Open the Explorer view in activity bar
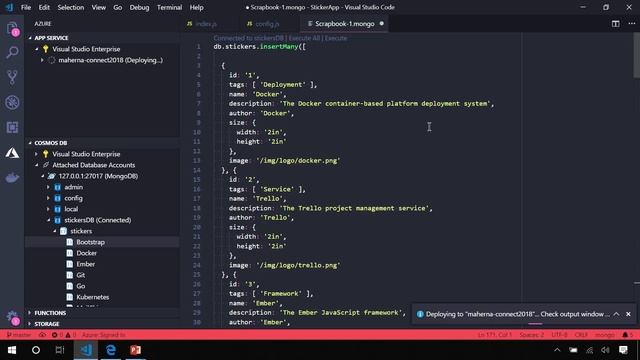 click(x=12, y=28)
